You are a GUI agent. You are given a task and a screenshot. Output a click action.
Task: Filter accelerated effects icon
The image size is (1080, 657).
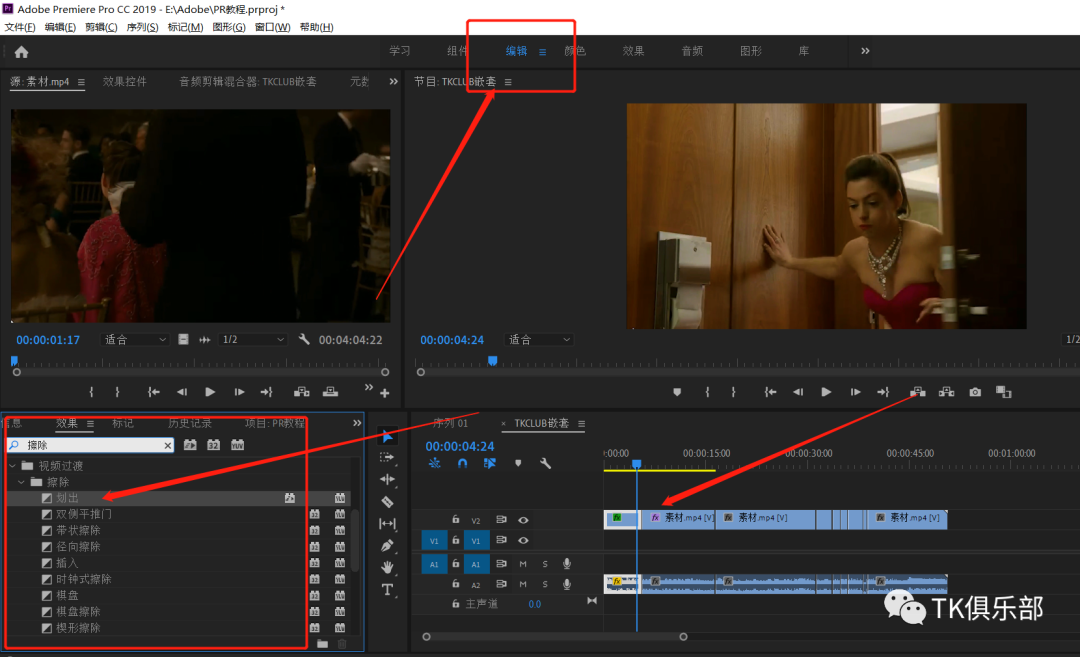point(190,446)
